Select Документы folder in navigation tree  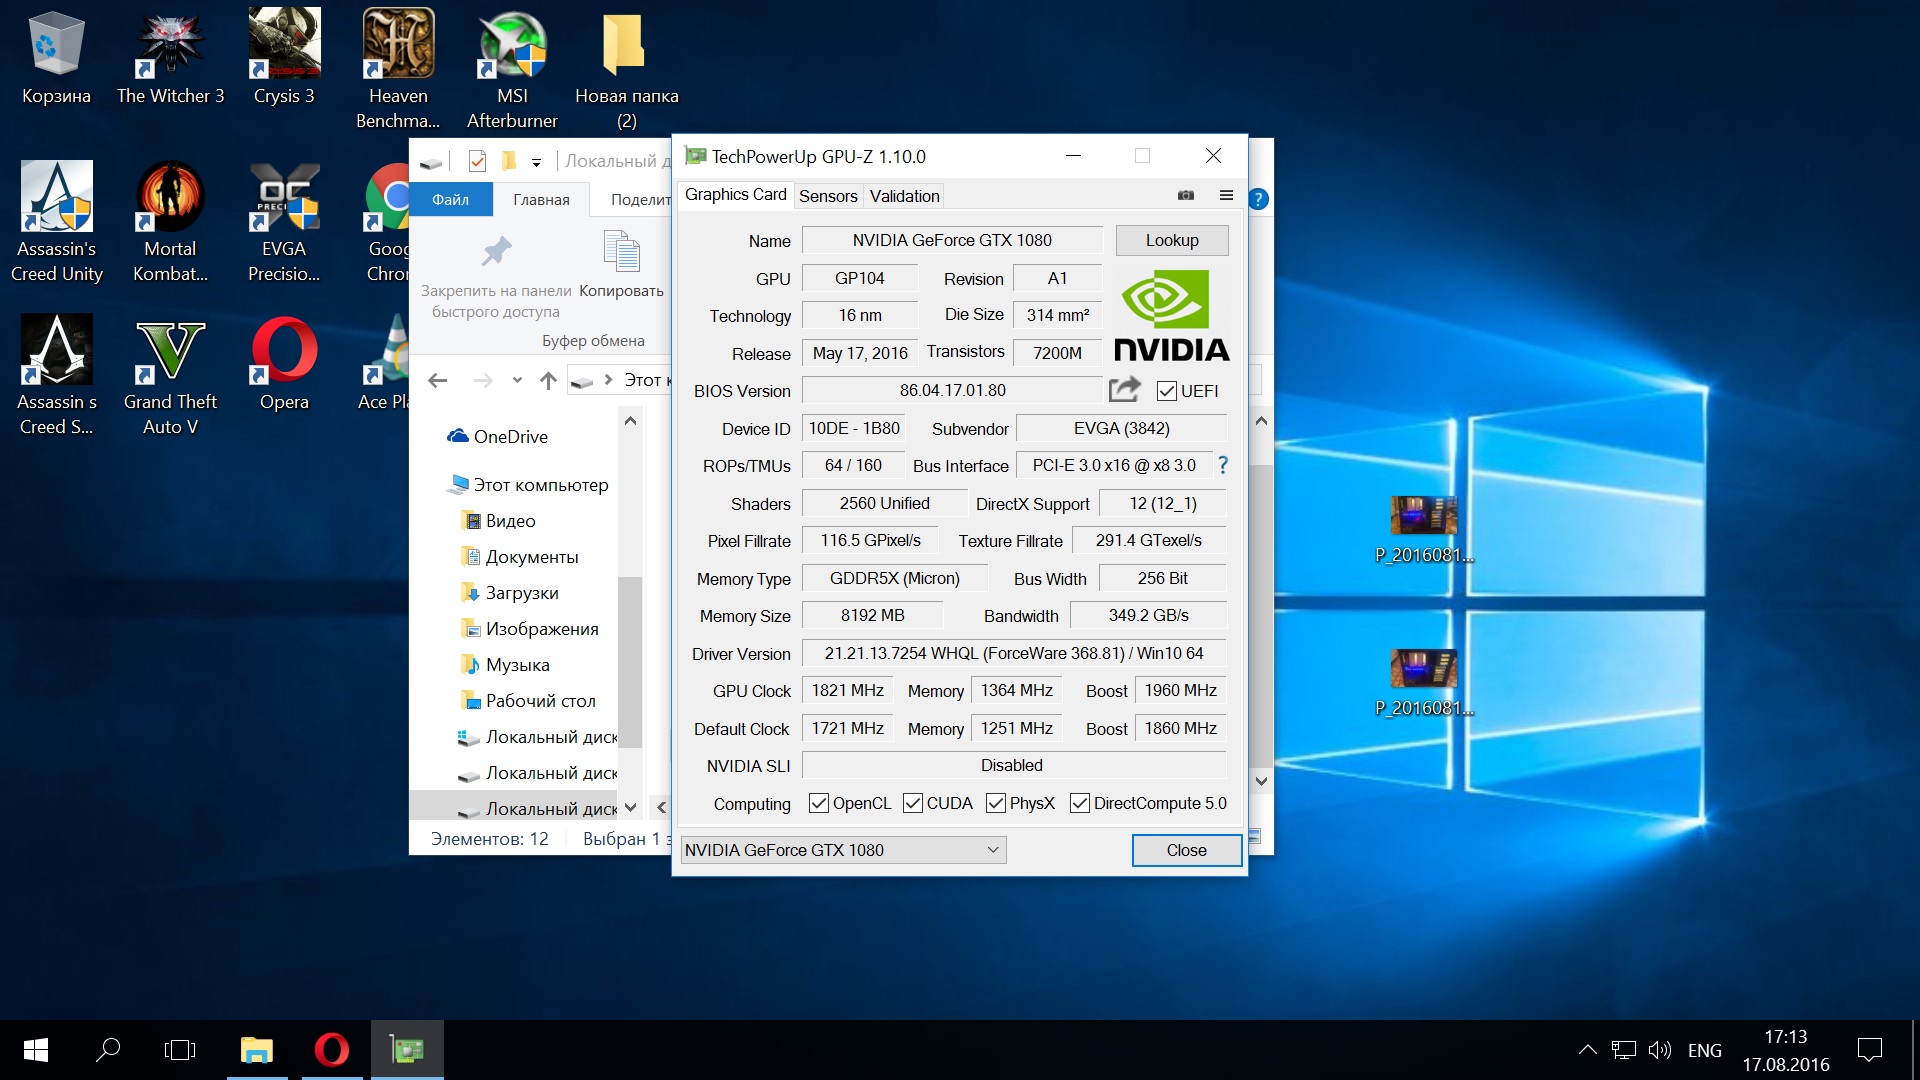tap(520, 557)
